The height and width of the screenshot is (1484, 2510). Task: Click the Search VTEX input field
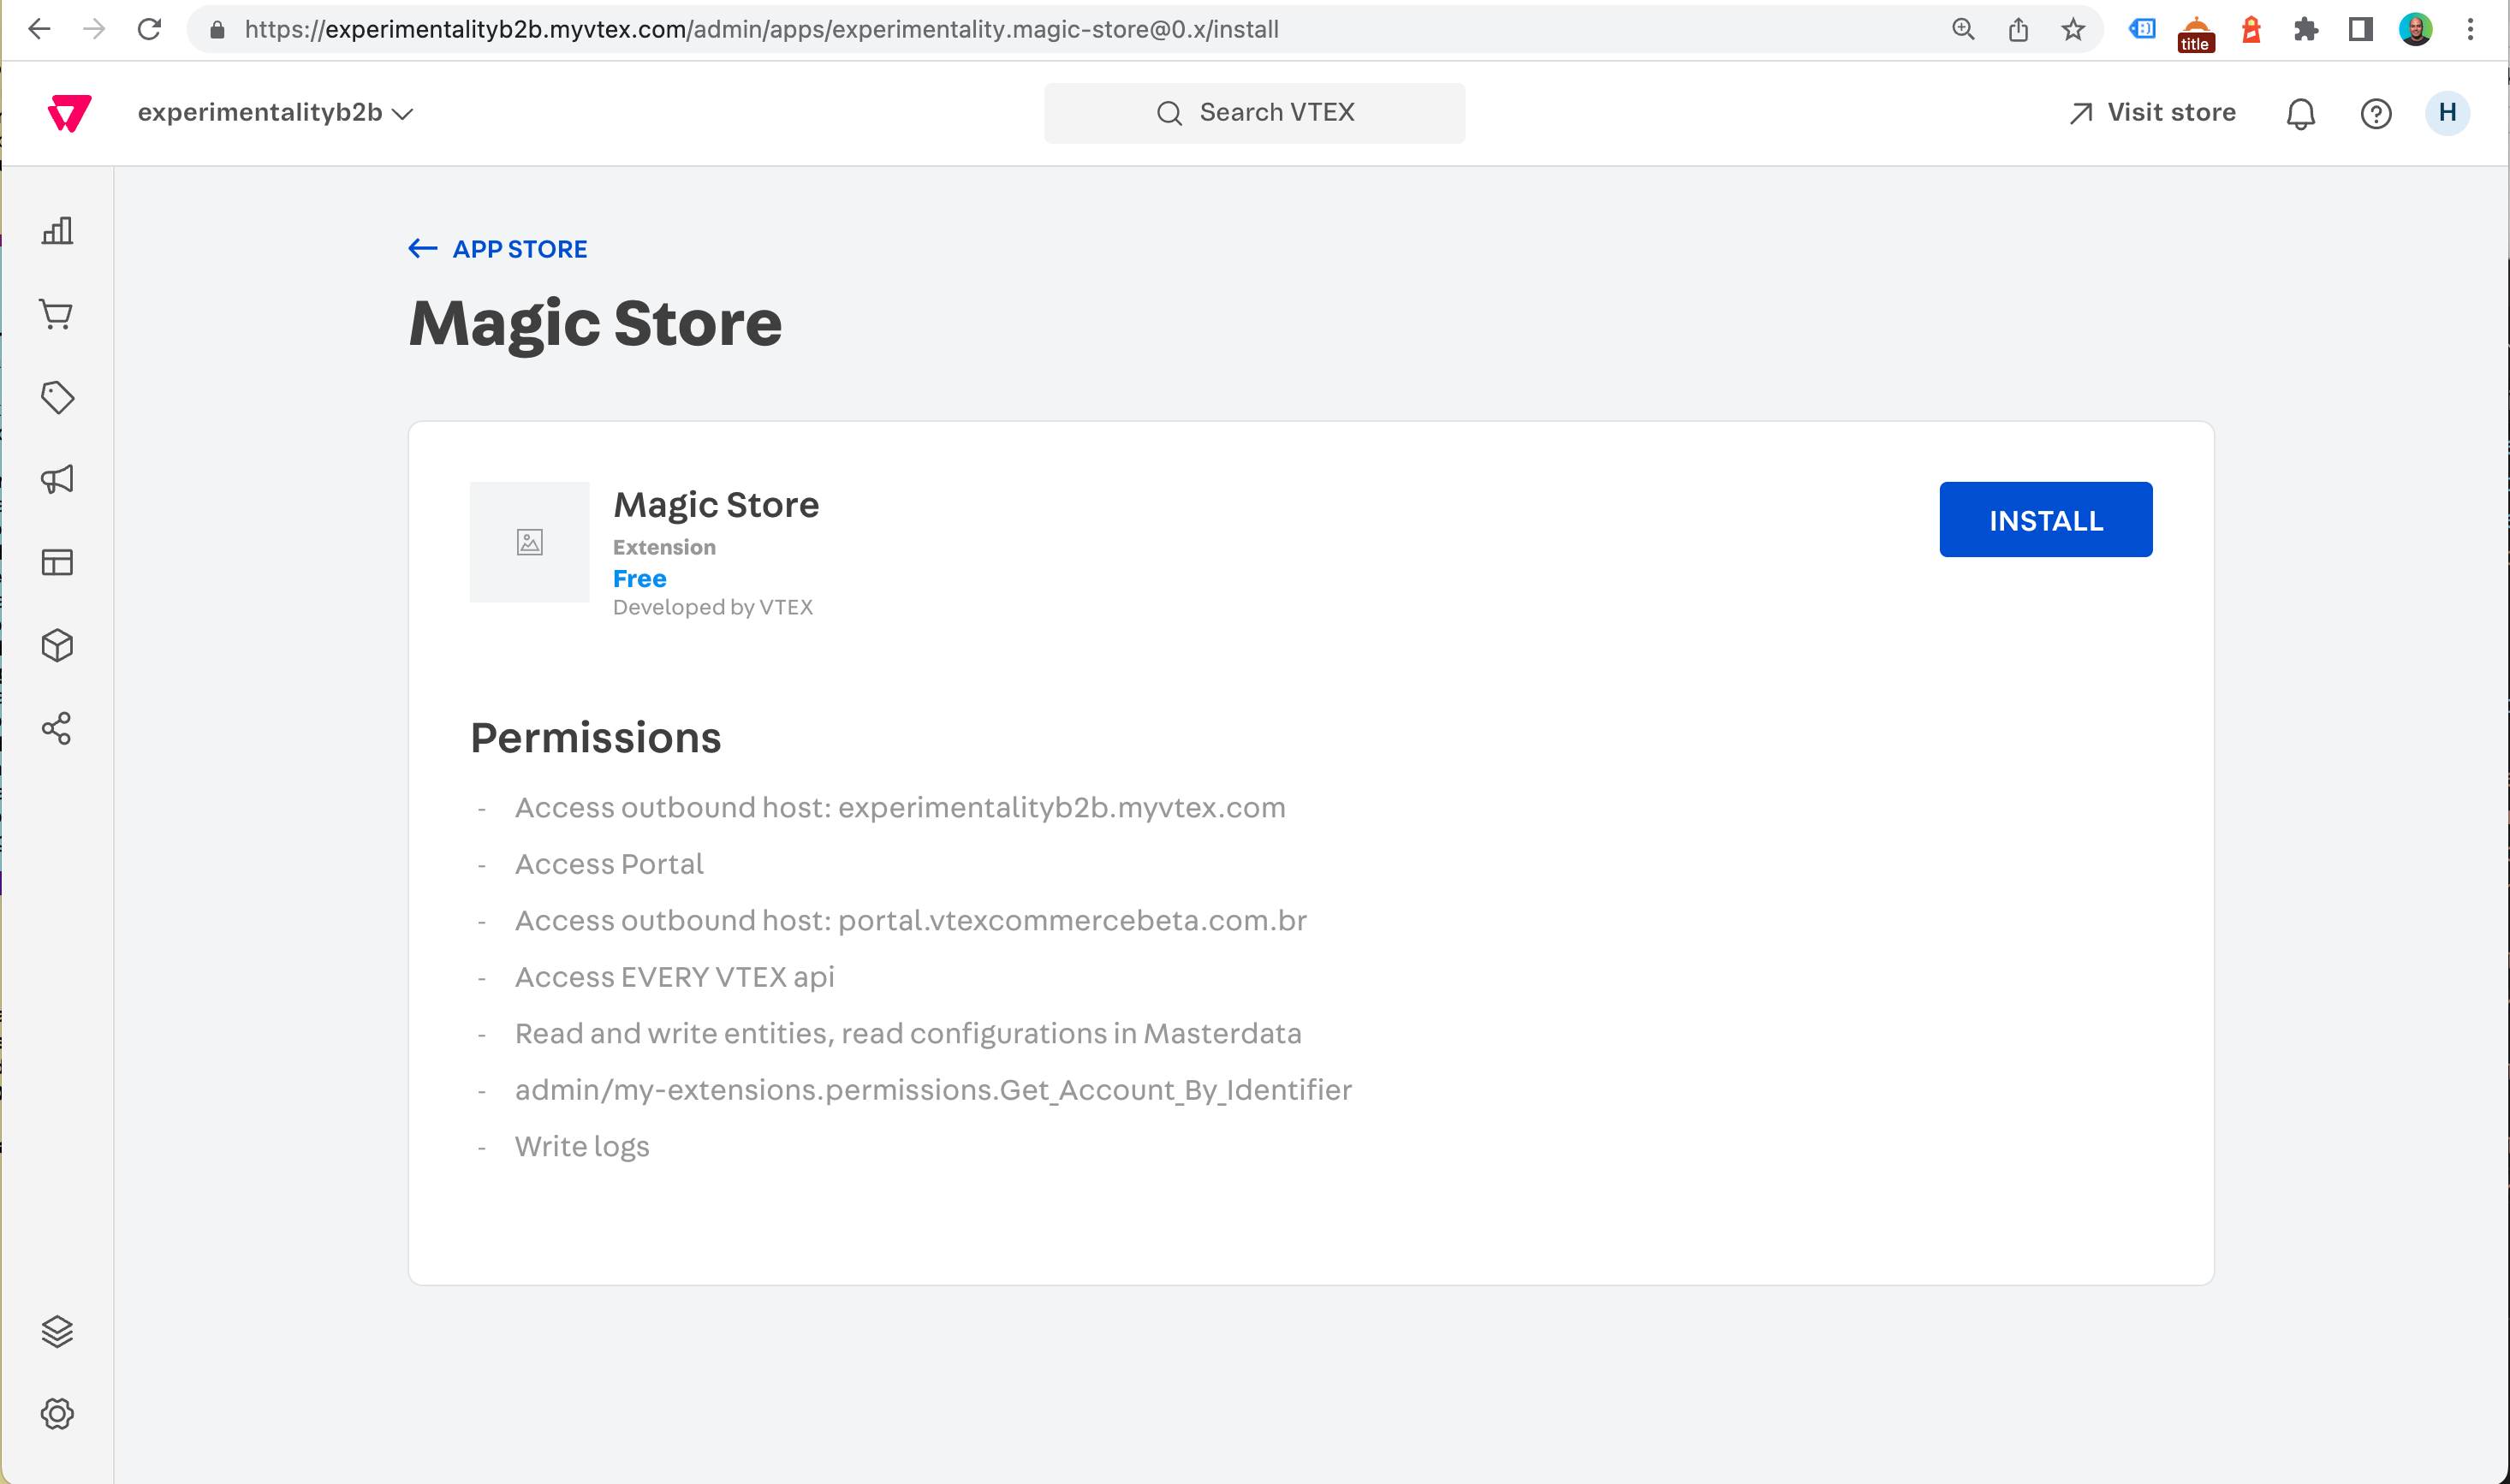1255,112
